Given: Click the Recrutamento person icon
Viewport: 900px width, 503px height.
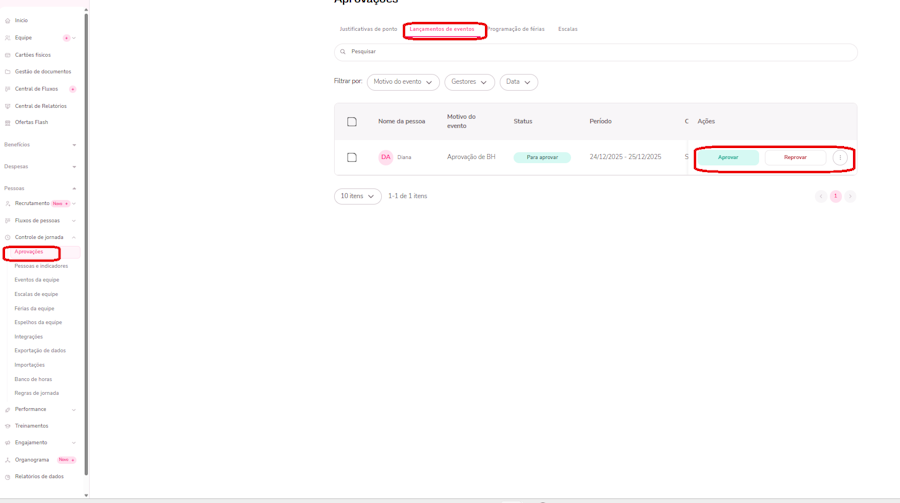Looking at the screenshot, I should 7,203.
